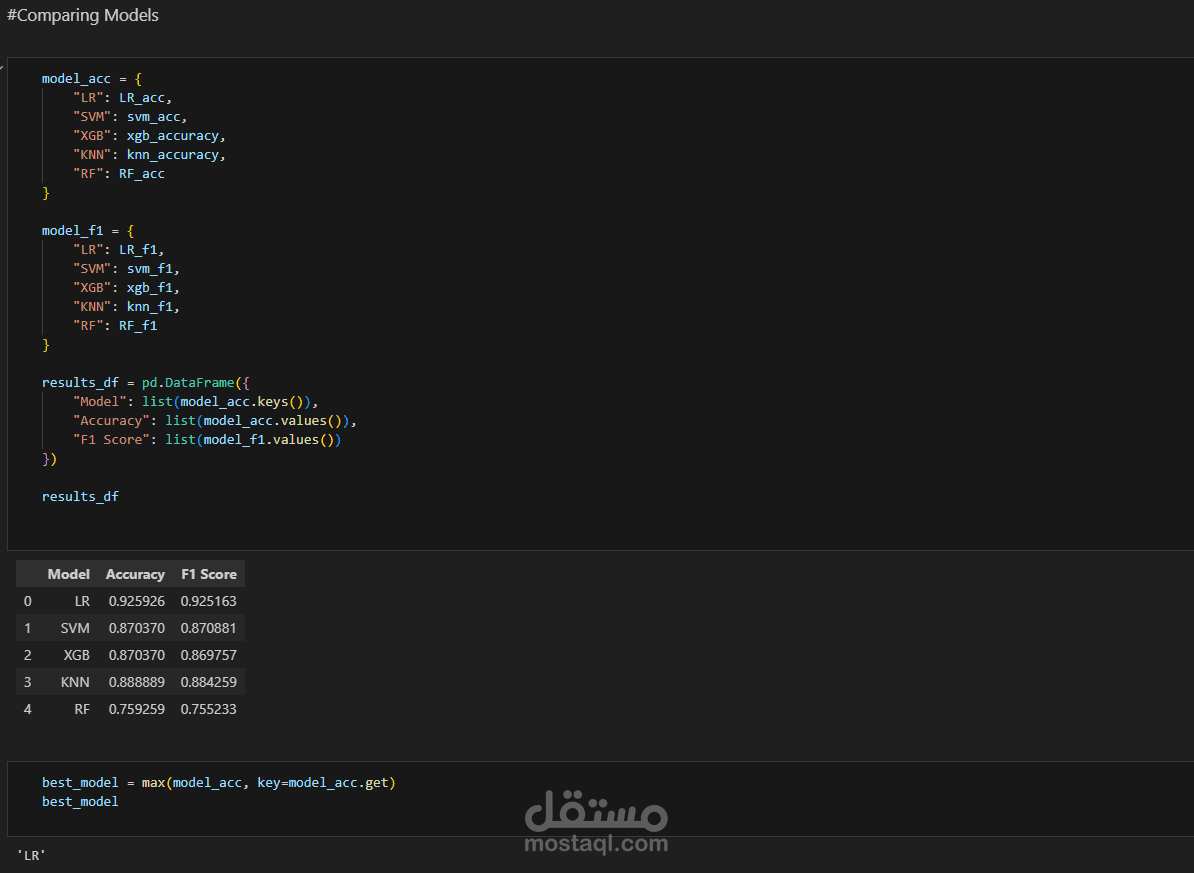
Task: Click accuracy value 0.870370 in SVM row
Action: [x=136, y=628]
